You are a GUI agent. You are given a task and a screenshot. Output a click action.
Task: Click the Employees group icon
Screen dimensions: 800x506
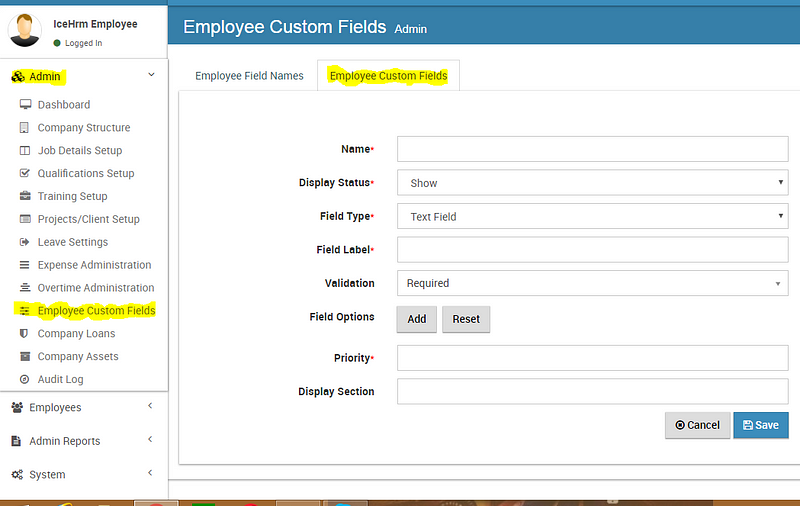coord(17,407)
